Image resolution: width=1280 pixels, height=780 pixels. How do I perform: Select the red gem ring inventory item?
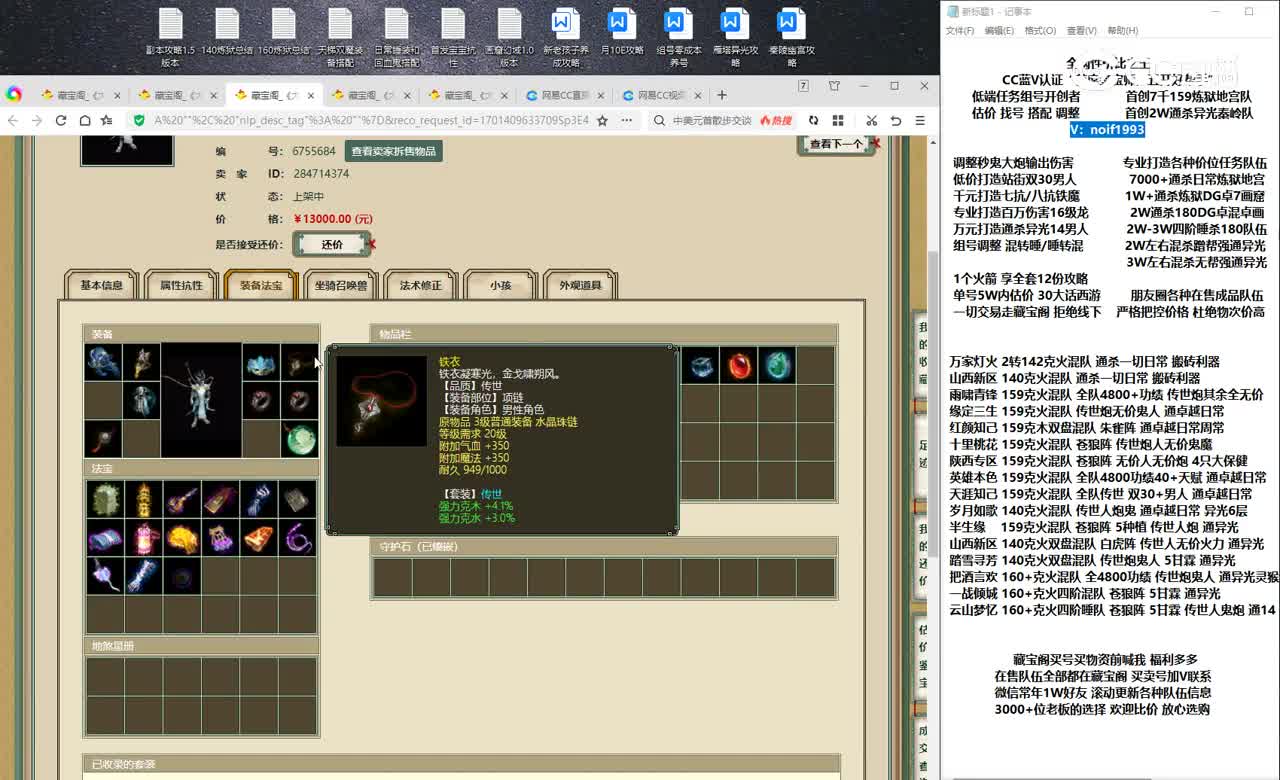(x=740, y=365)
